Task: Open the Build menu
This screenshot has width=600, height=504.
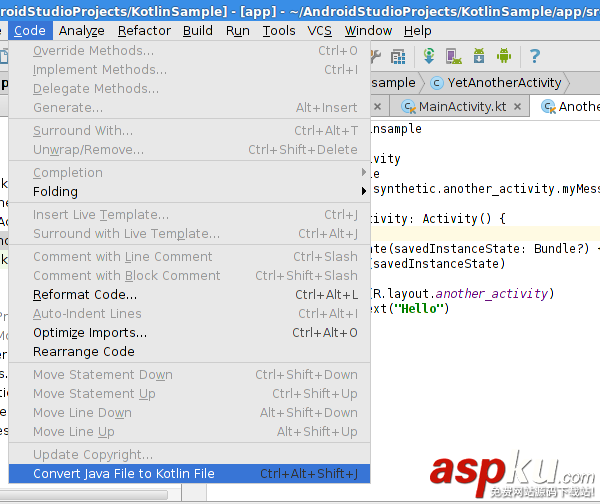Action: 197,31
